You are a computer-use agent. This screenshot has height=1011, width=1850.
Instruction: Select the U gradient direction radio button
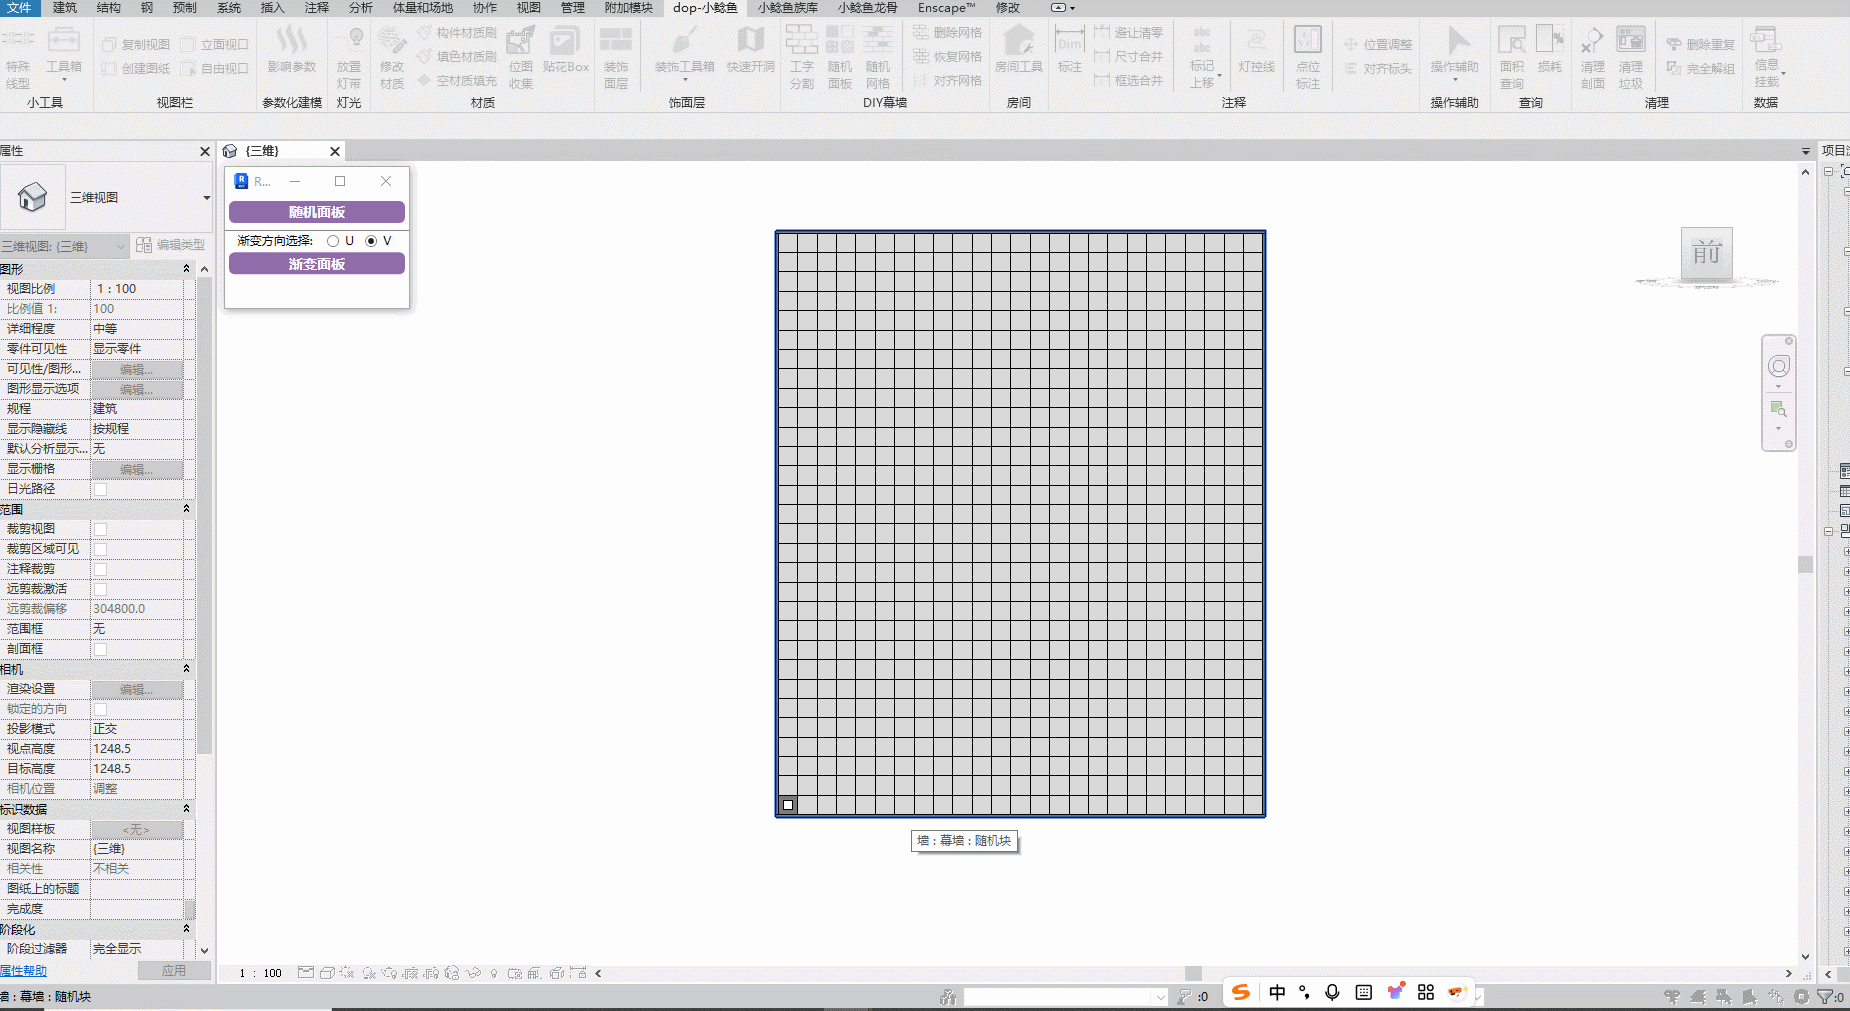(333, 241)
